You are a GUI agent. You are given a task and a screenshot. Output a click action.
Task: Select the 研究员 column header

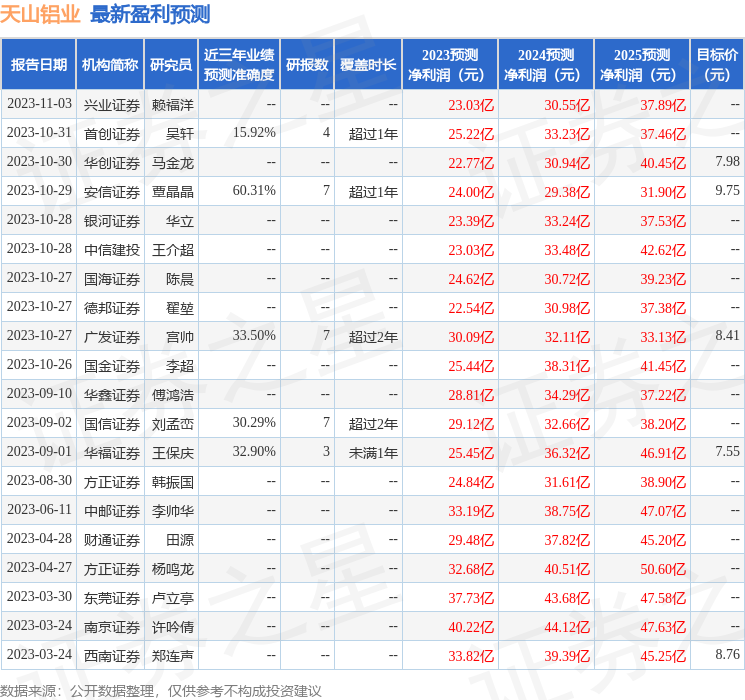click(x=171, y=65)
